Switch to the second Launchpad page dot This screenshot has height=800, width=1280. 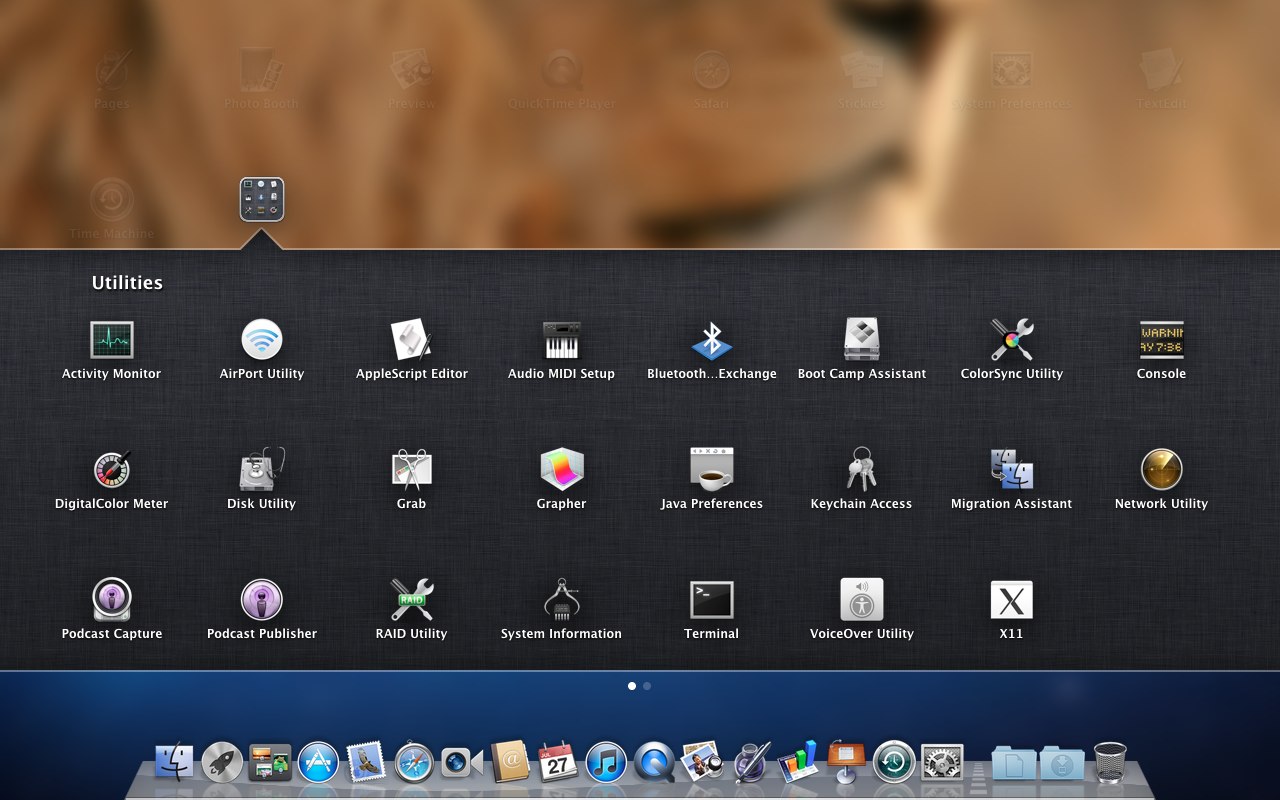pyautogui.click(x=647, y=686)
